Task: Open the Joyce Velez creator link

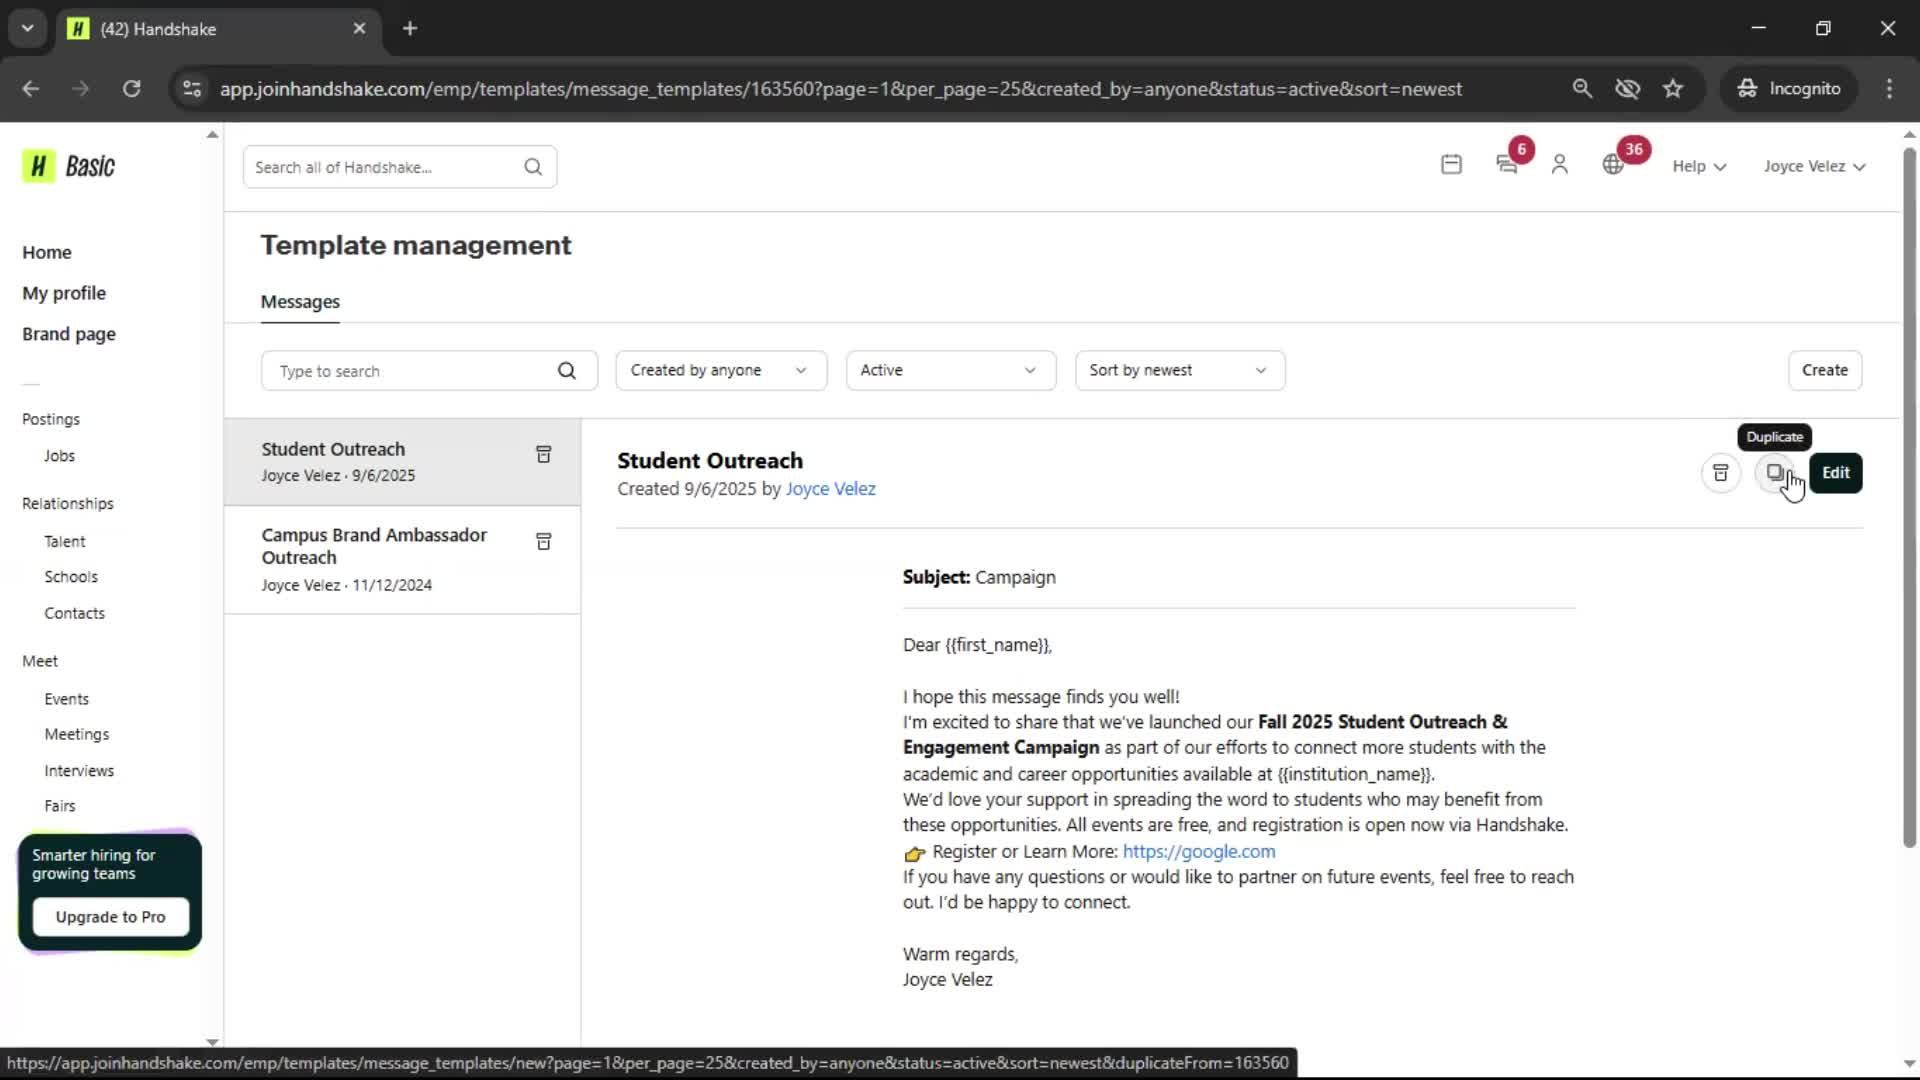Action: pyautogui.click(x=830, y=489)
